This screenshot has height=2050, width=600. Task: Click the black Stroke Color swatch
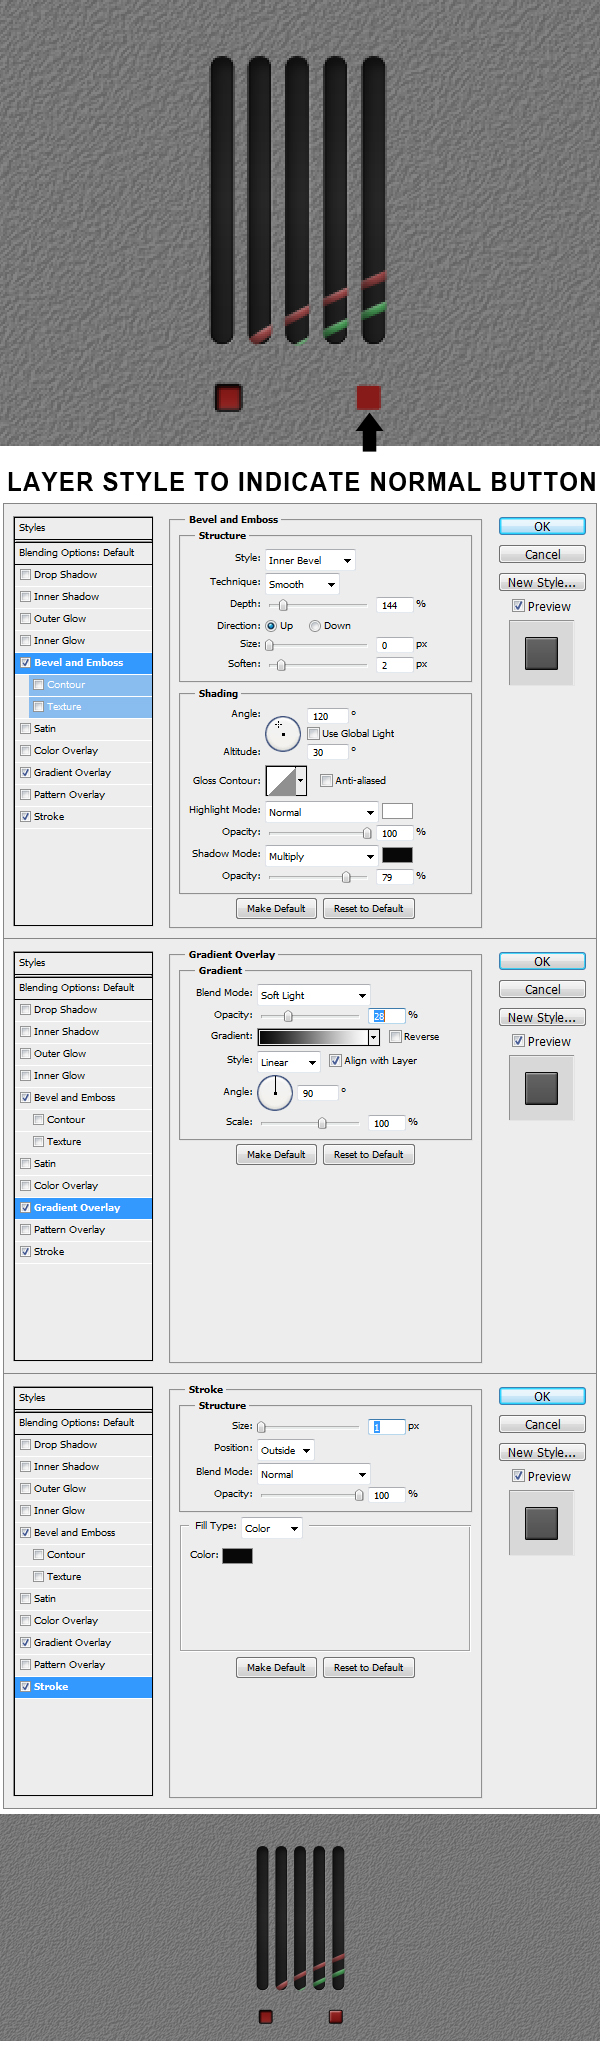[237, 1555]
